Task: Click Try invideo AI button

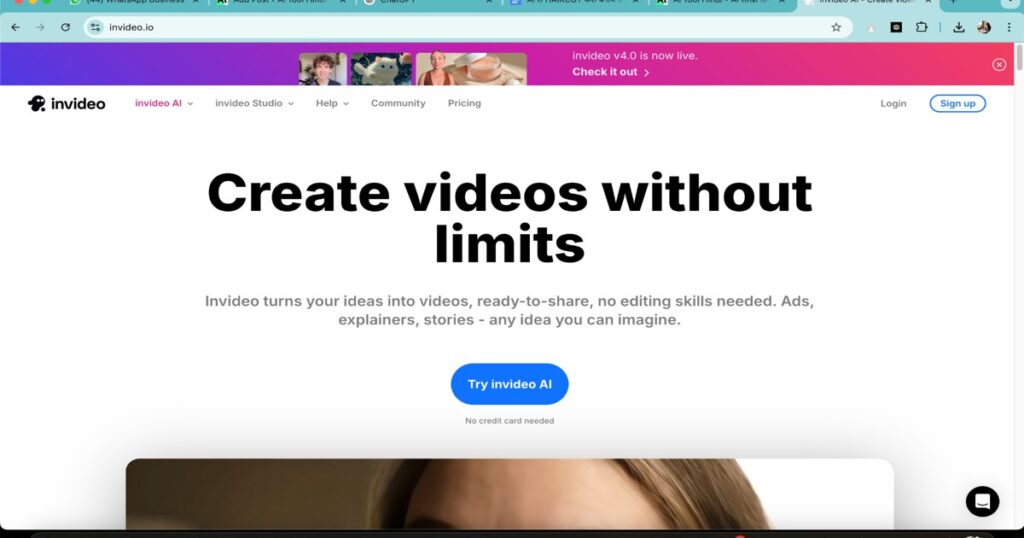Action: pyautogui.click(x=509, y=384)
